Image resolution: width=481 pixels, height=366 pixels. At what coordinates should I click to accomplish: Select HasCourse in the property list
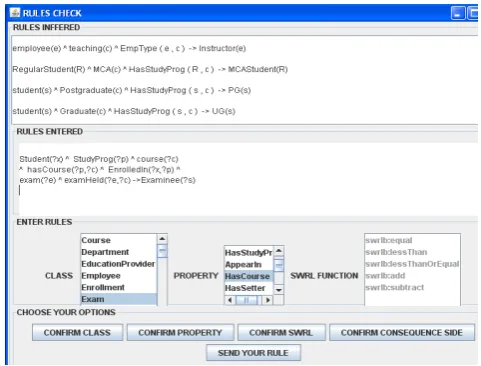tap(249, 276)
